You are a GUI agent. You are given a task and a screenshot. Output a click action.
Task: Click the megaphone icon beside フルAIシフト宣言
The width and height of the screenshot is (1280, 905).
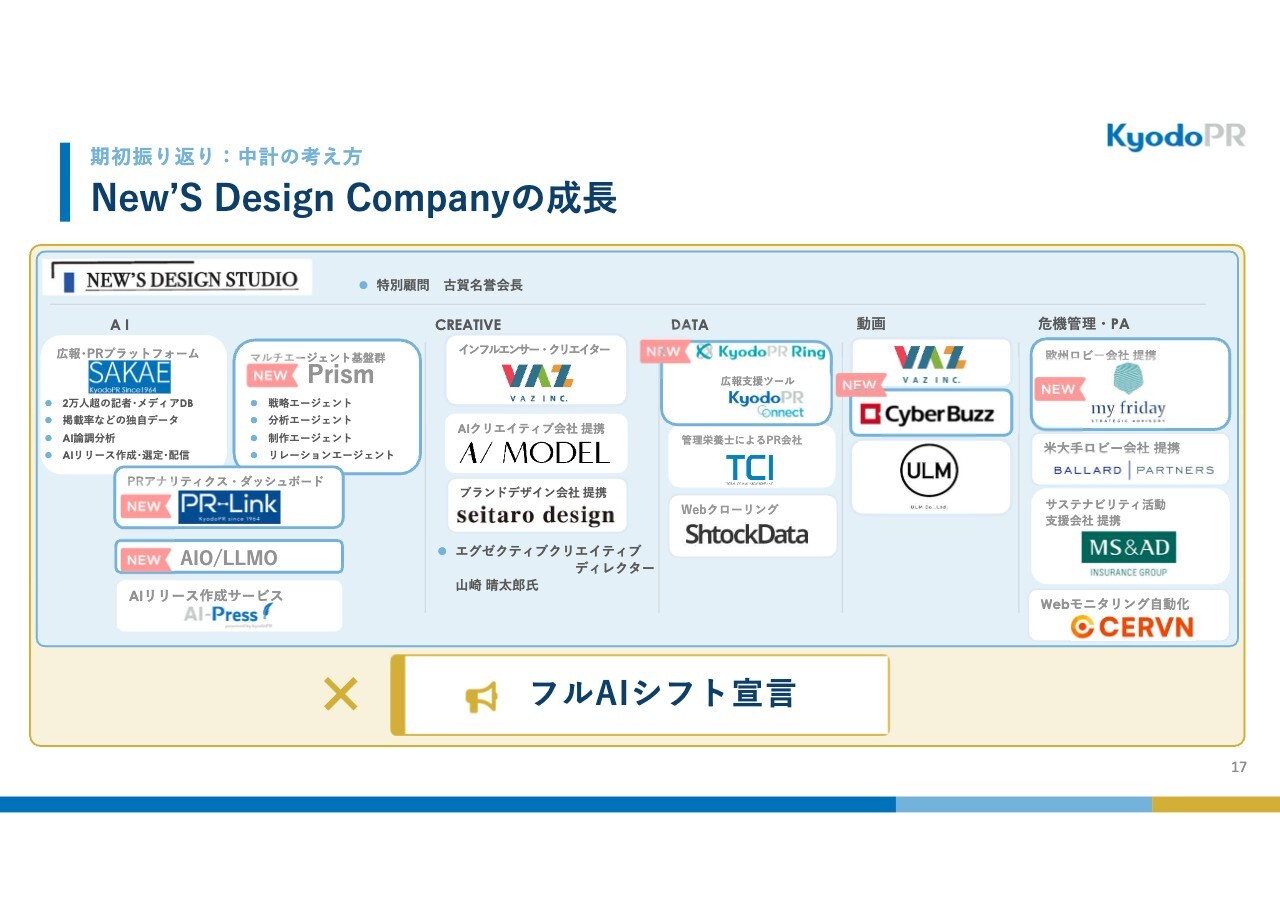point(481,697)
